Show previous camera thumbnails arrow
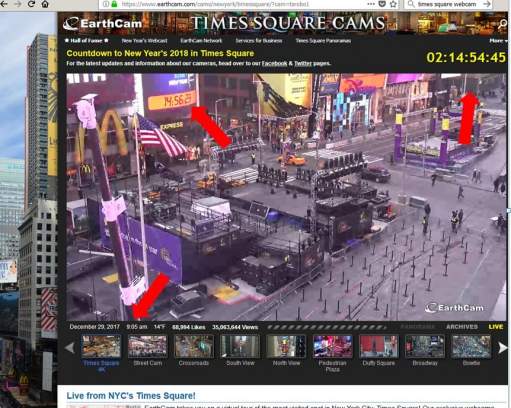 tap(70, 348)
